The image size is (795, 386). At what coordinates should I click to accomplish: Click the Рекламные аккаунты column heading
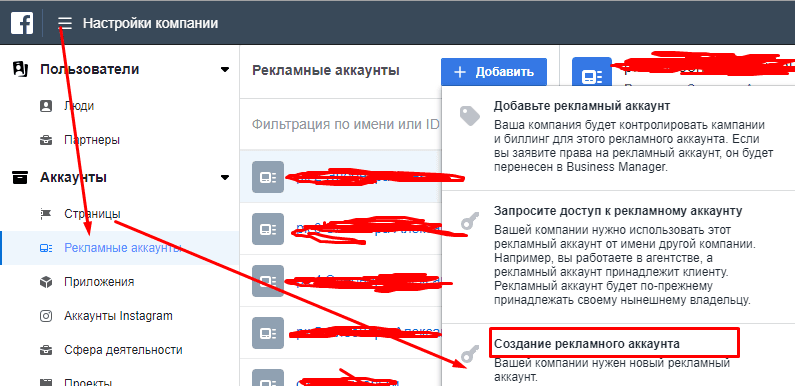[x=326, y=71]
